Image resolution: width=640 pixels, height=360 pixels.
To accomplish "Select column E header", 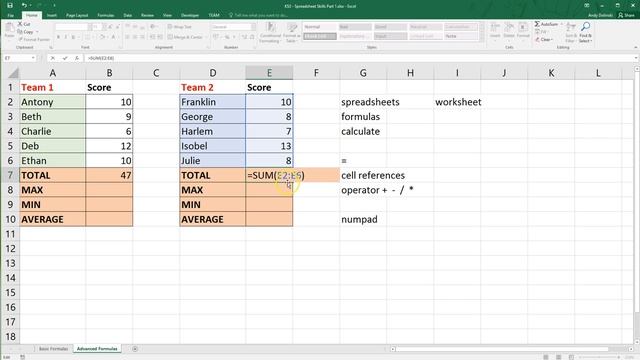I will pyautogui.click(x=269, y=73).
